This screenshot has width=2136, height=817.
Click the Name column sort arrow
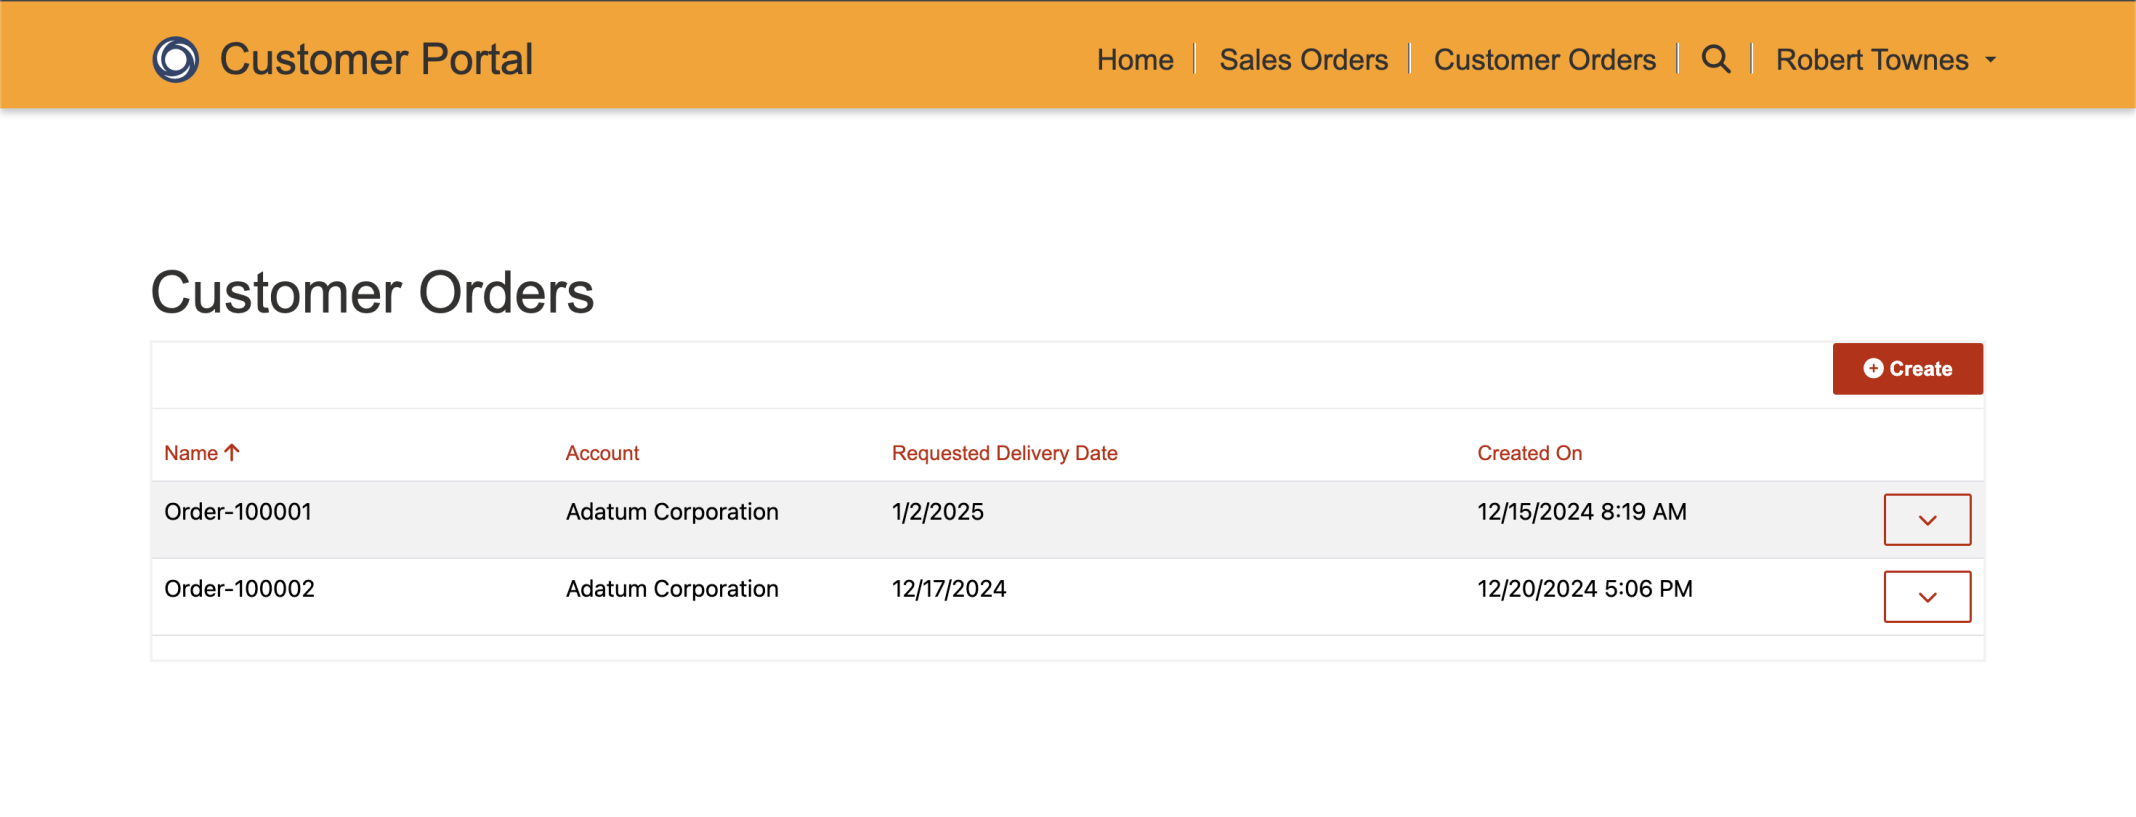tap(232, 453)
